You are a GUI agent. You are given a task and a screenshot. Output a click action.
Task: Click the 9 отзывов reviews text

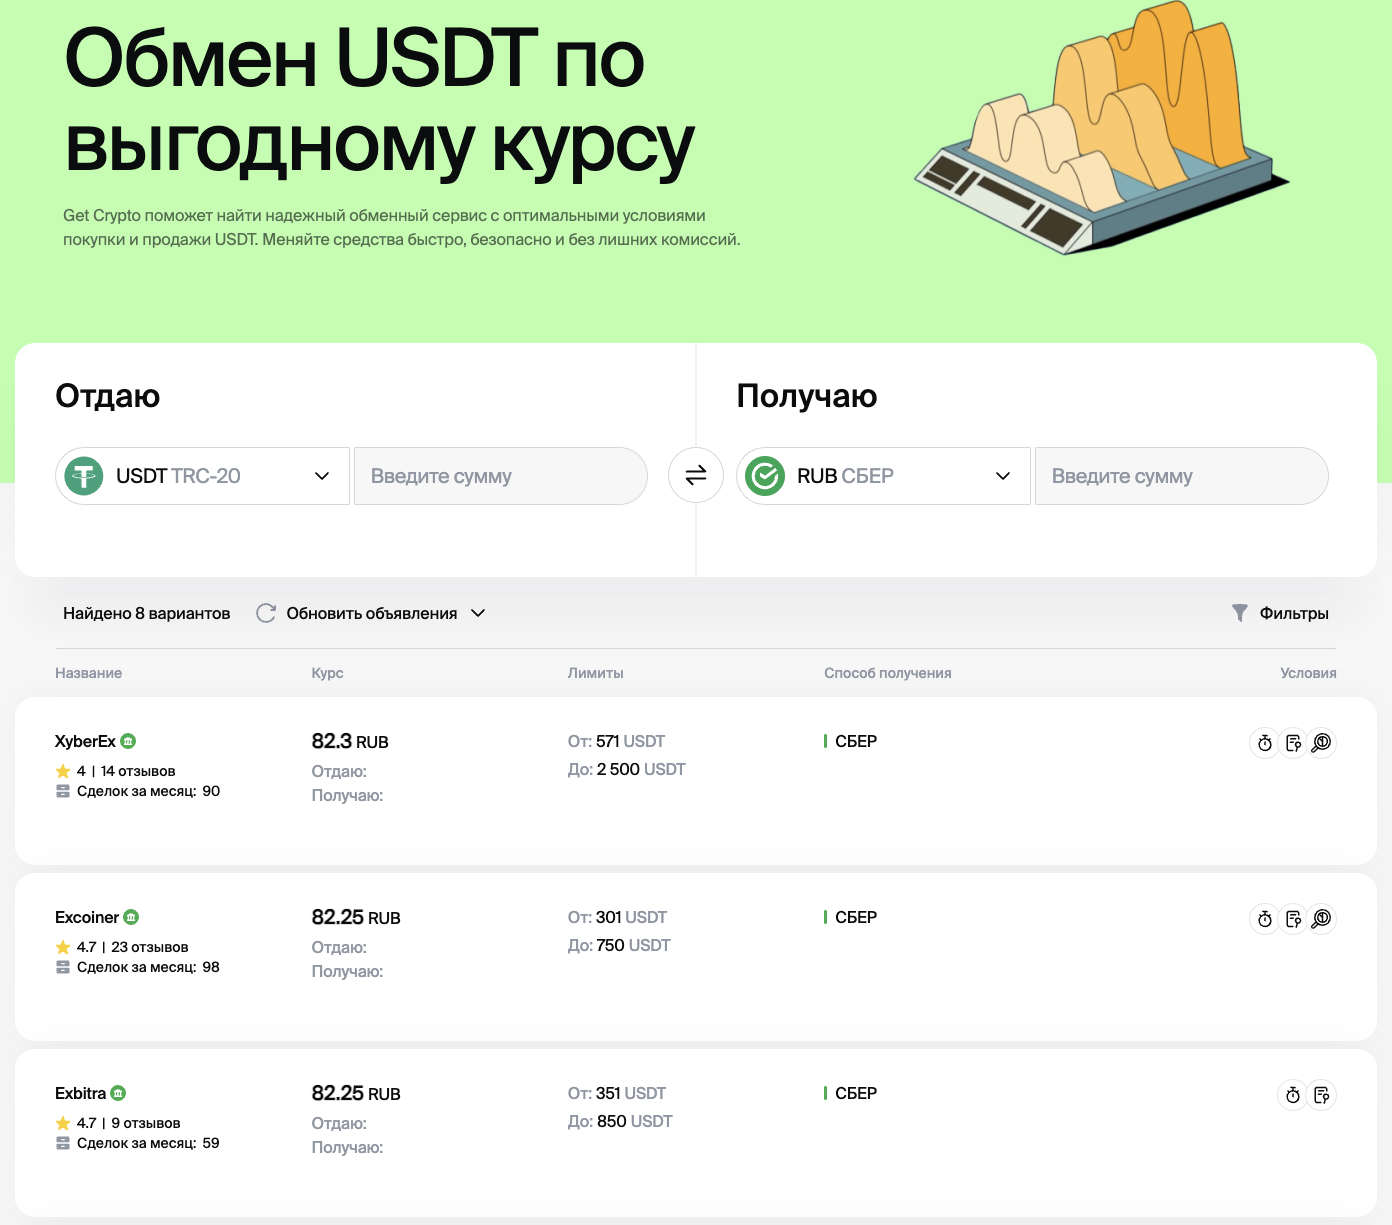(x=146, y=1123)
